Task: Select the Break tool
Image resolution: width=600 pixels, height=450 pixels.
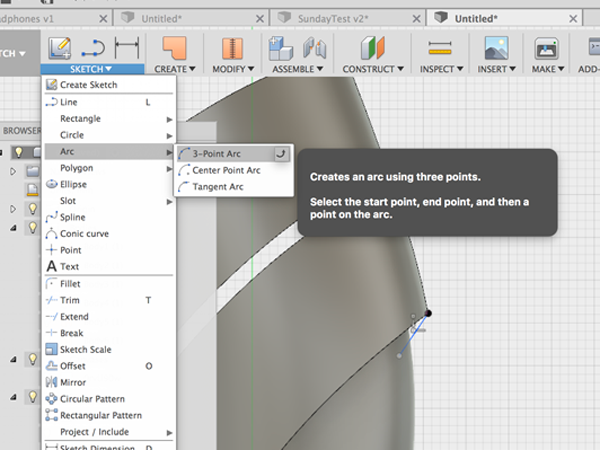Action: click(109, 333)
